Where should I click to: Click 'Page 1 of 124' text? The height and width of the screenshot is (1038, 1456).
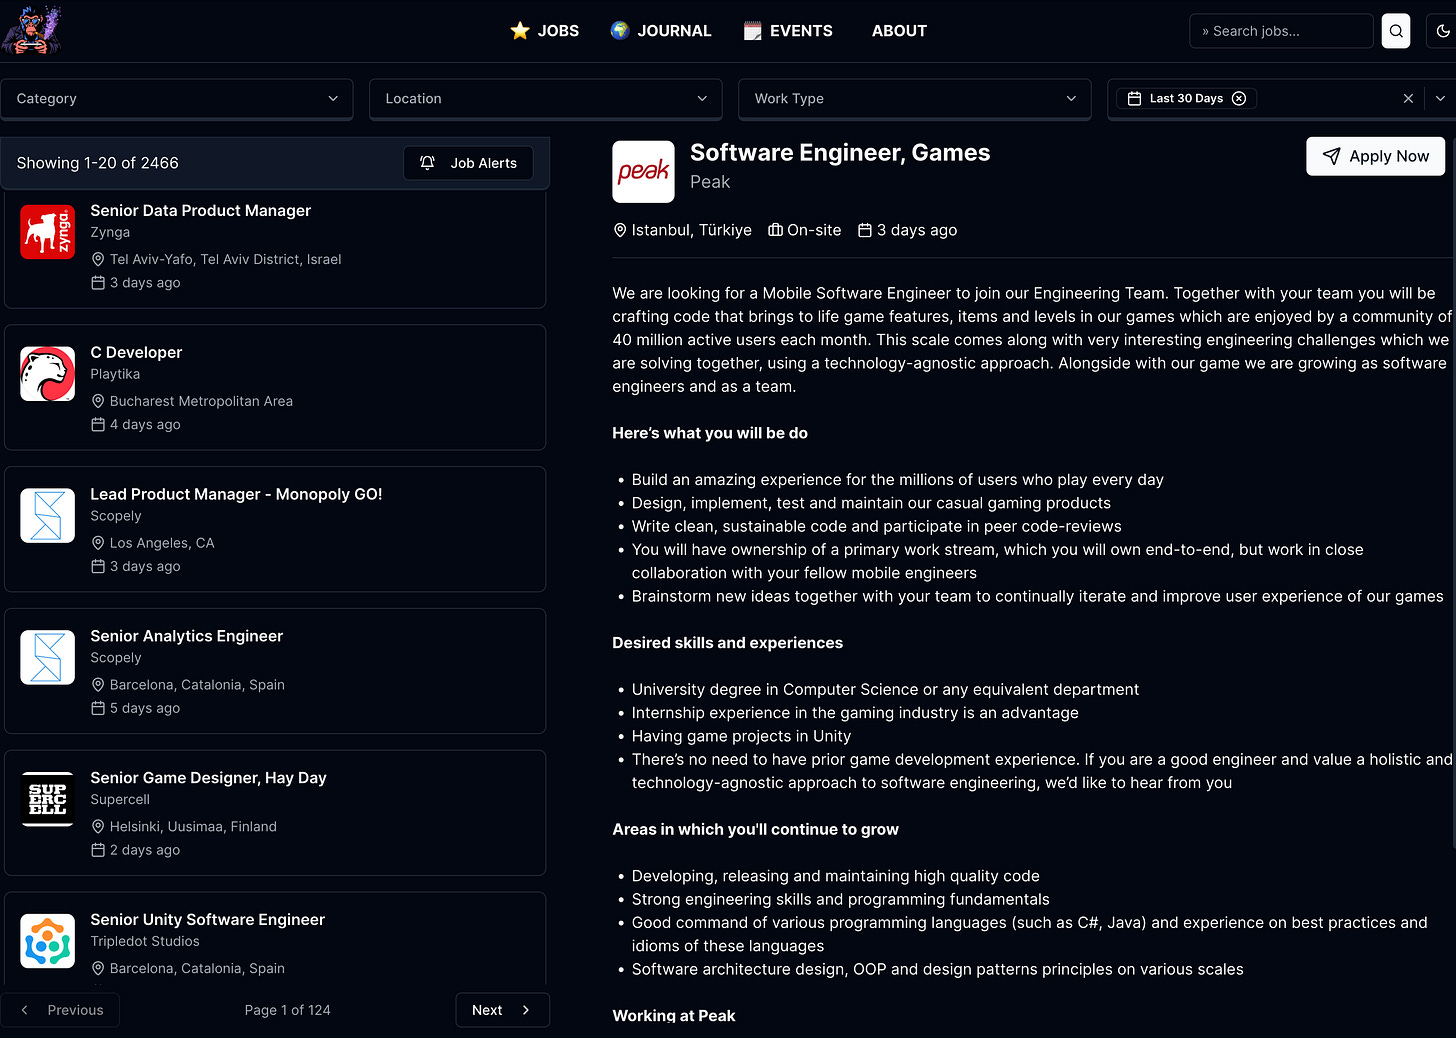point(288,1010)
